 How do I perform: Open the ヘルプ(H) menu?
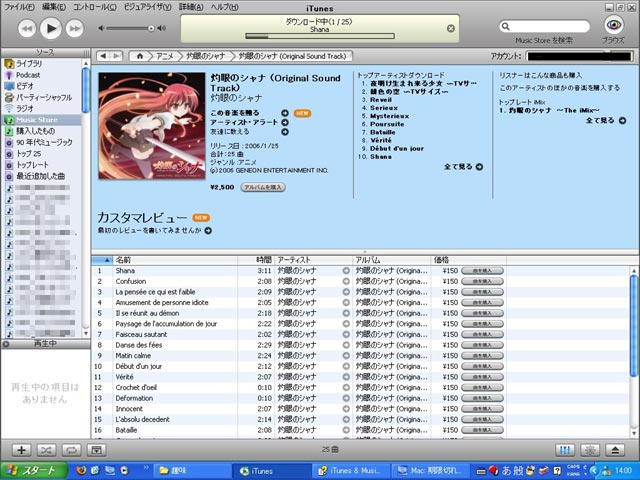click(x=224, y=7)
